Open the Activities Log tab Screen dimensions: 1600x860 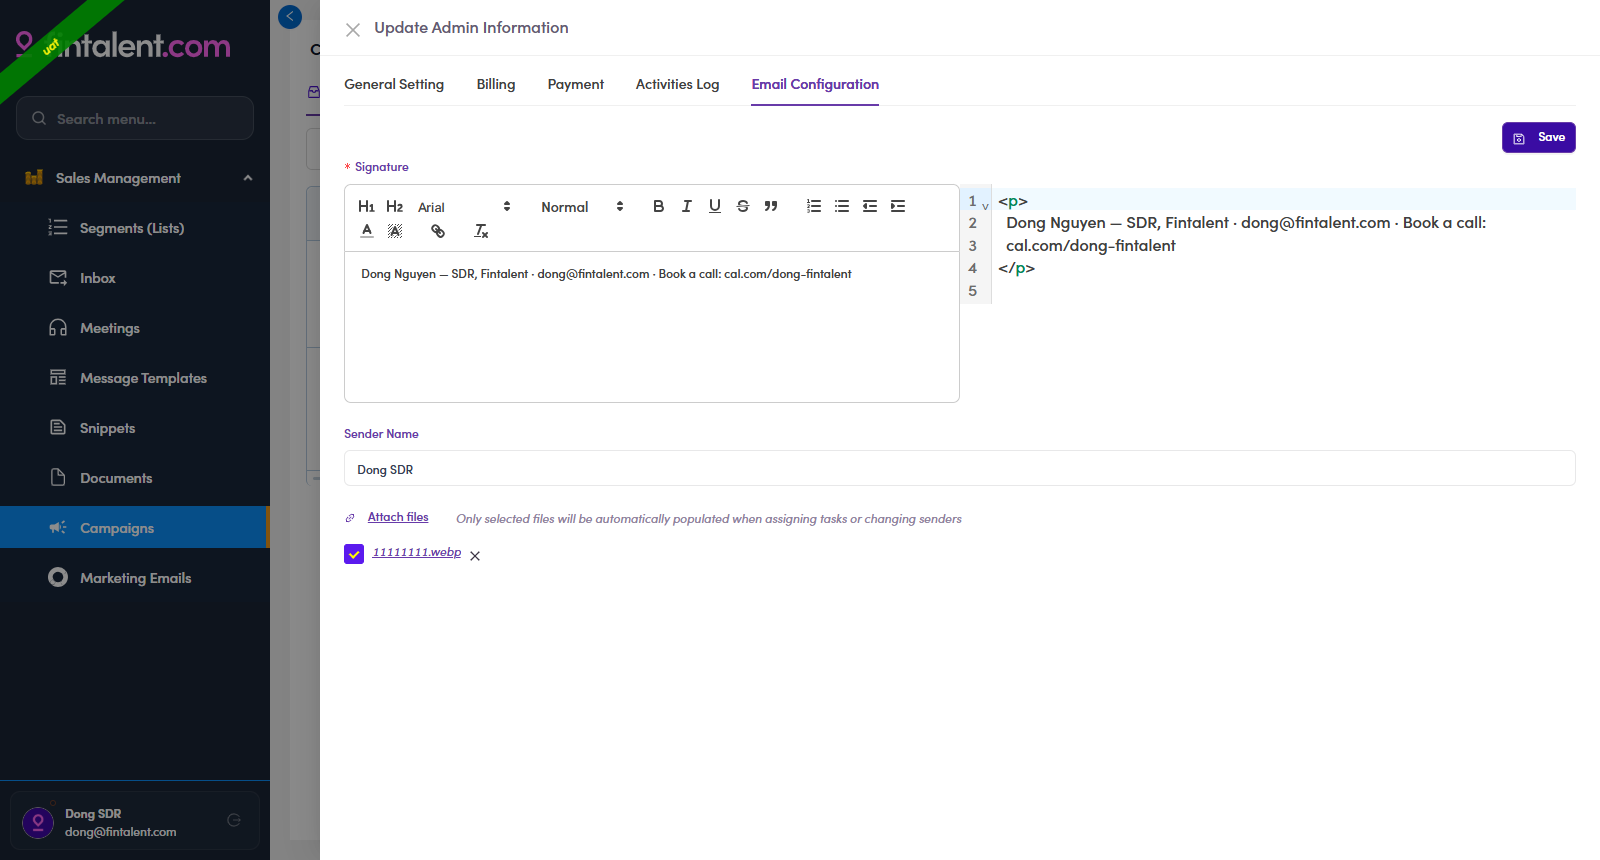coord(678,84)
